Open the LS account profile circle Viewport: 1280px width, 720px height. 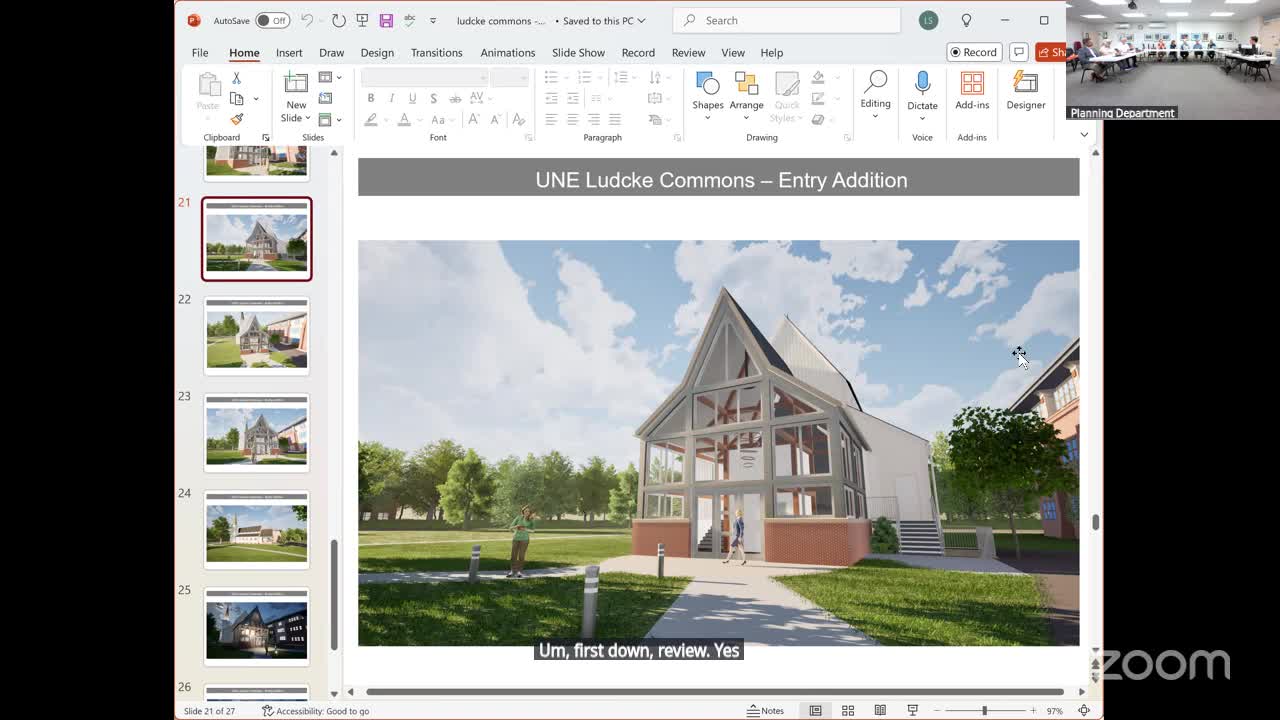928,20
